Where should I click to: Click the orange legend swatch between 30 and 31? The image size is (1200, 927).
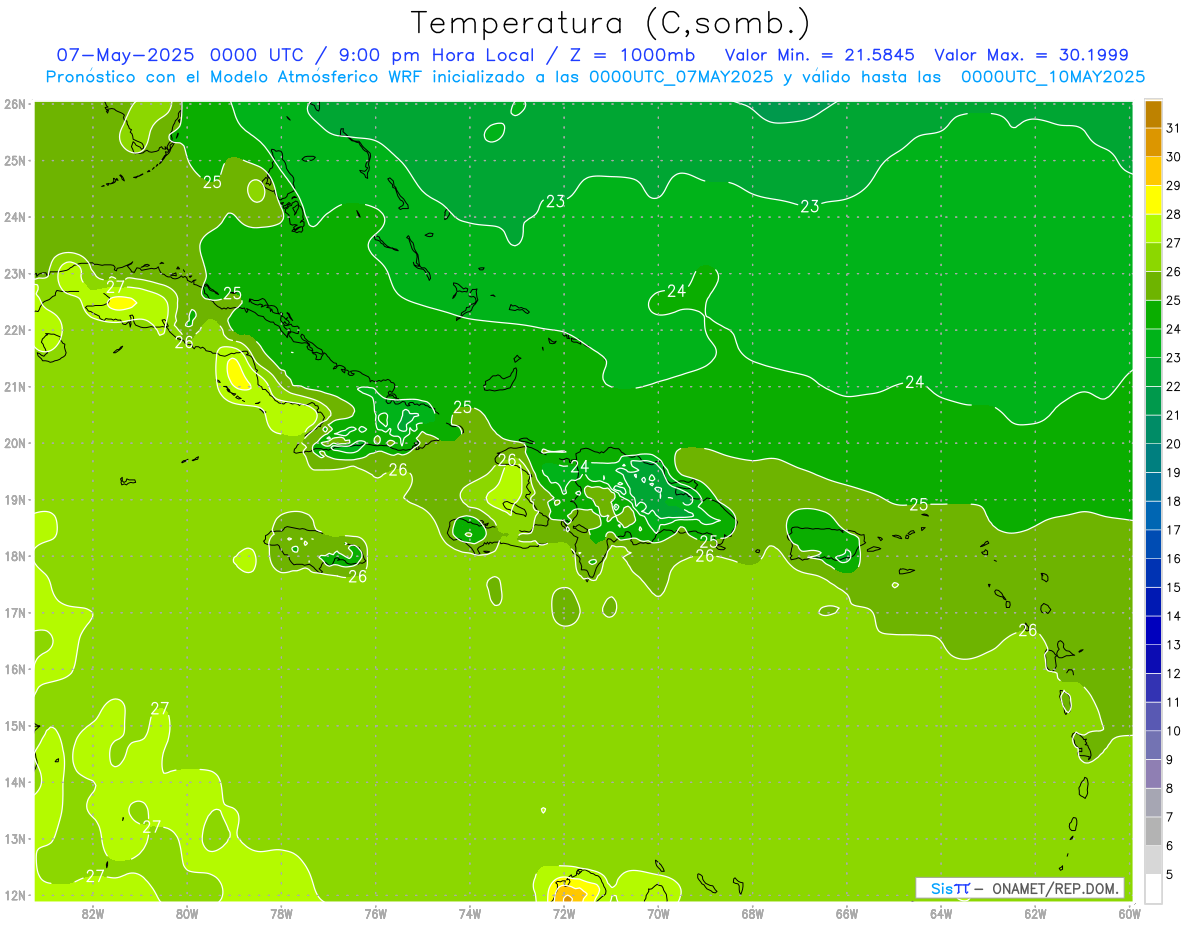coord(1153,143)
